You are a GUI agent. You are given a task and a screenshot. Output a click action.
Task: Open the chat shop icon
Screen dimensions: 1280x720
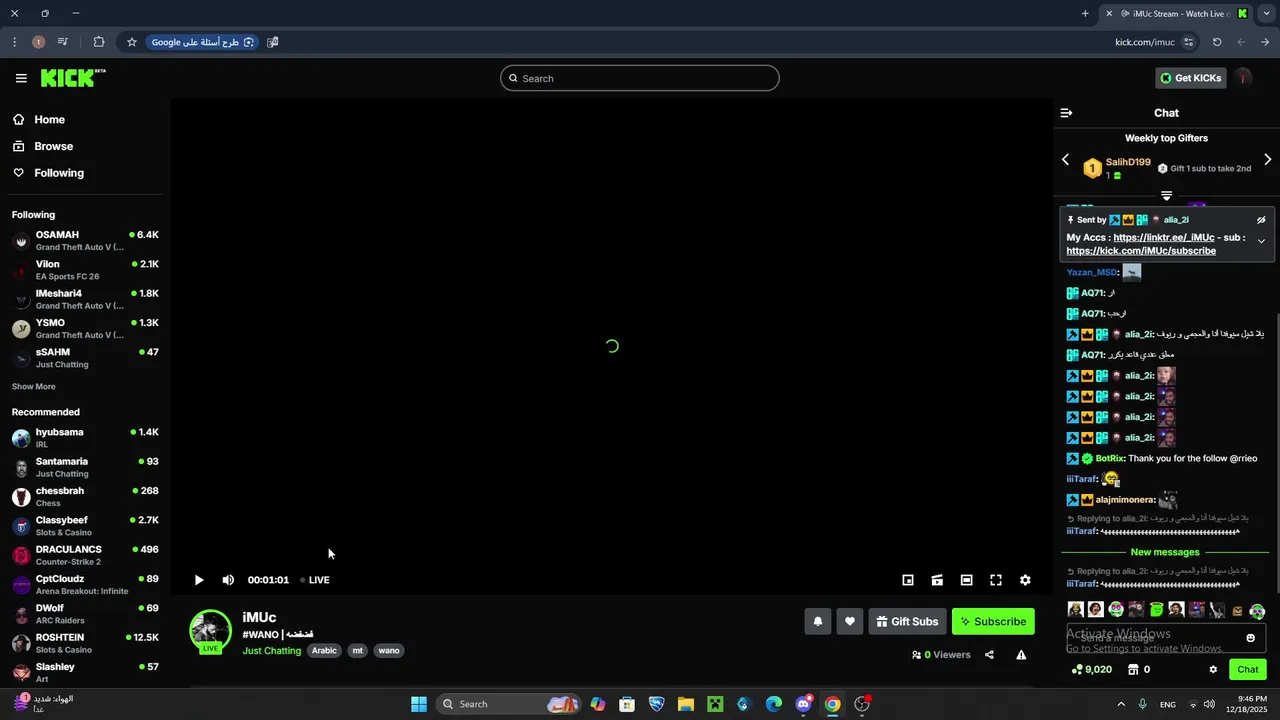1133,670
